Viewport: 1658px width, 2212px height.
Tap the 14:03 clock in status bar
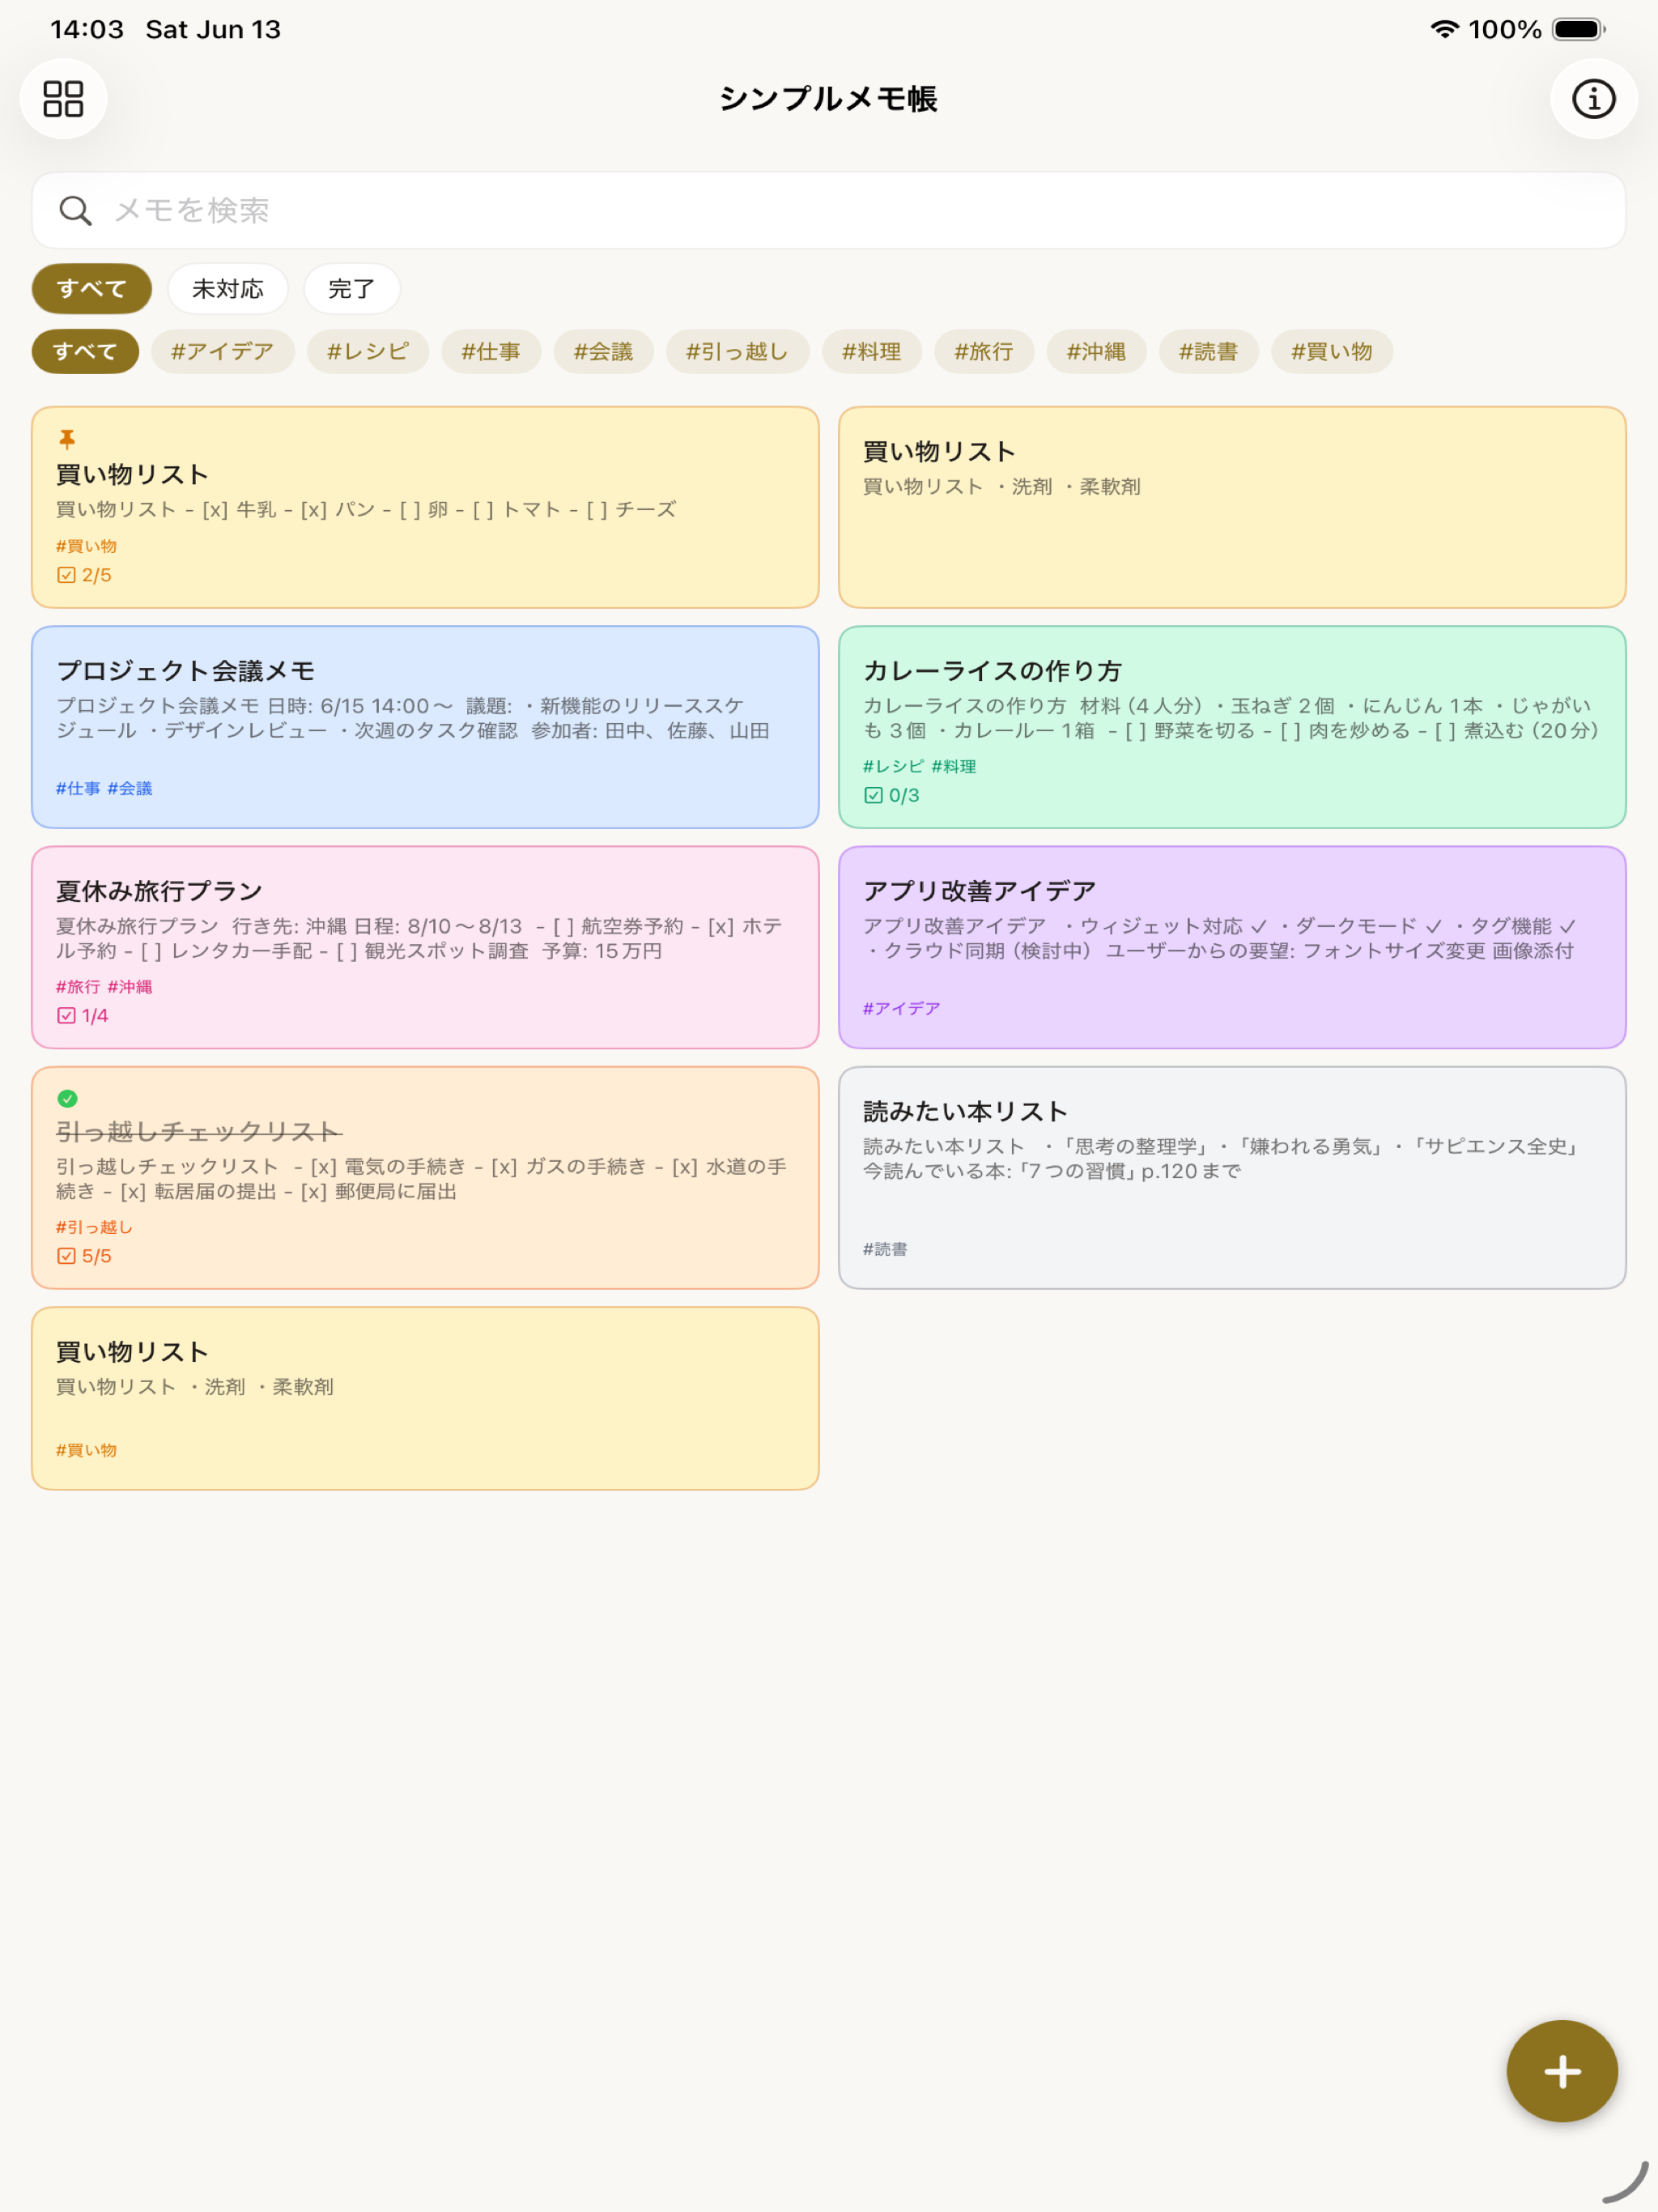[x=87, y=29]
